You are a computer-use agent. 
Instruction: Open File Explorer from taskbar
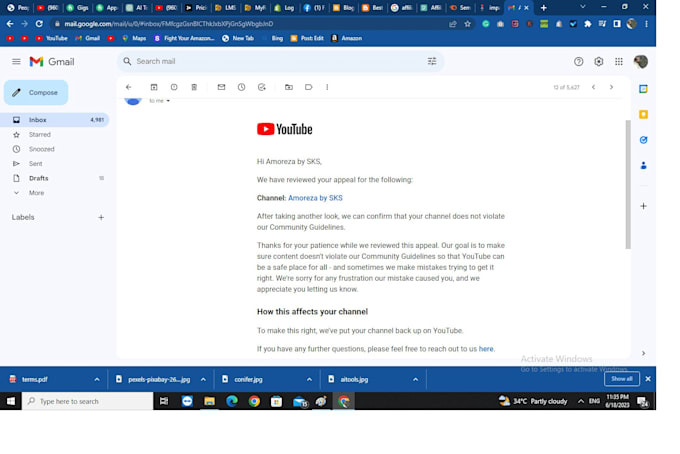pos(209,402)
